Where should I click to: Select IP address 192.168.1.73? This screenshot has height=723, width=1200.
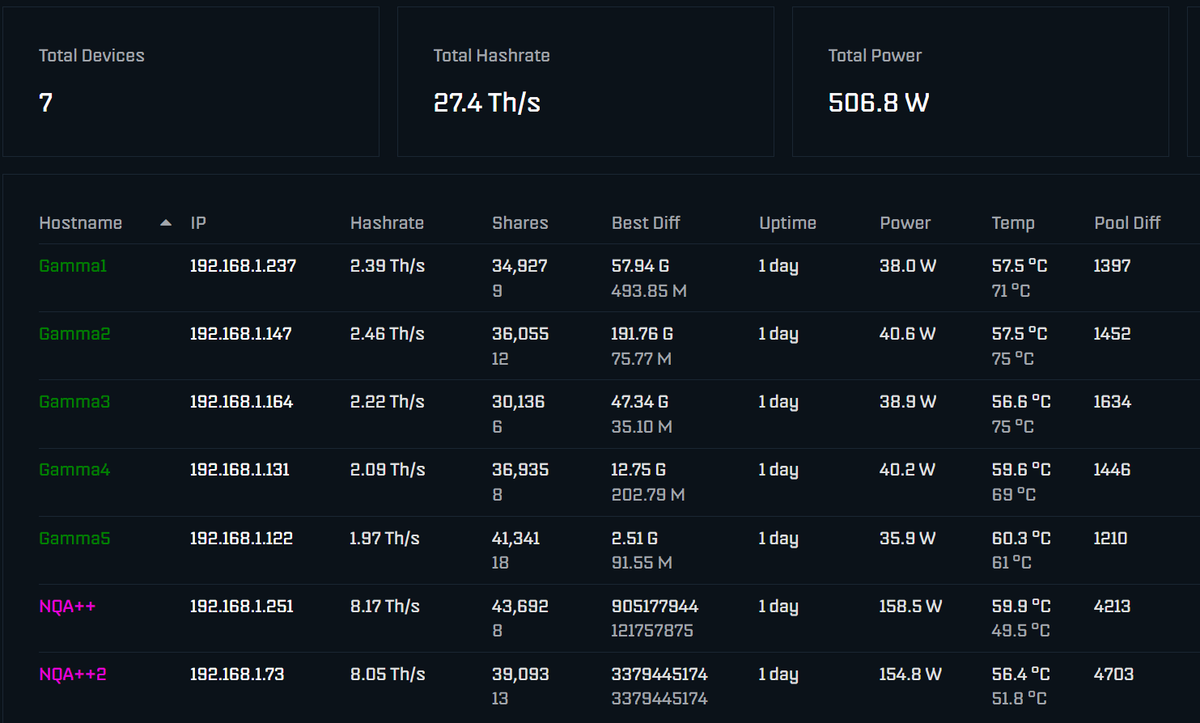click(237, 674)
